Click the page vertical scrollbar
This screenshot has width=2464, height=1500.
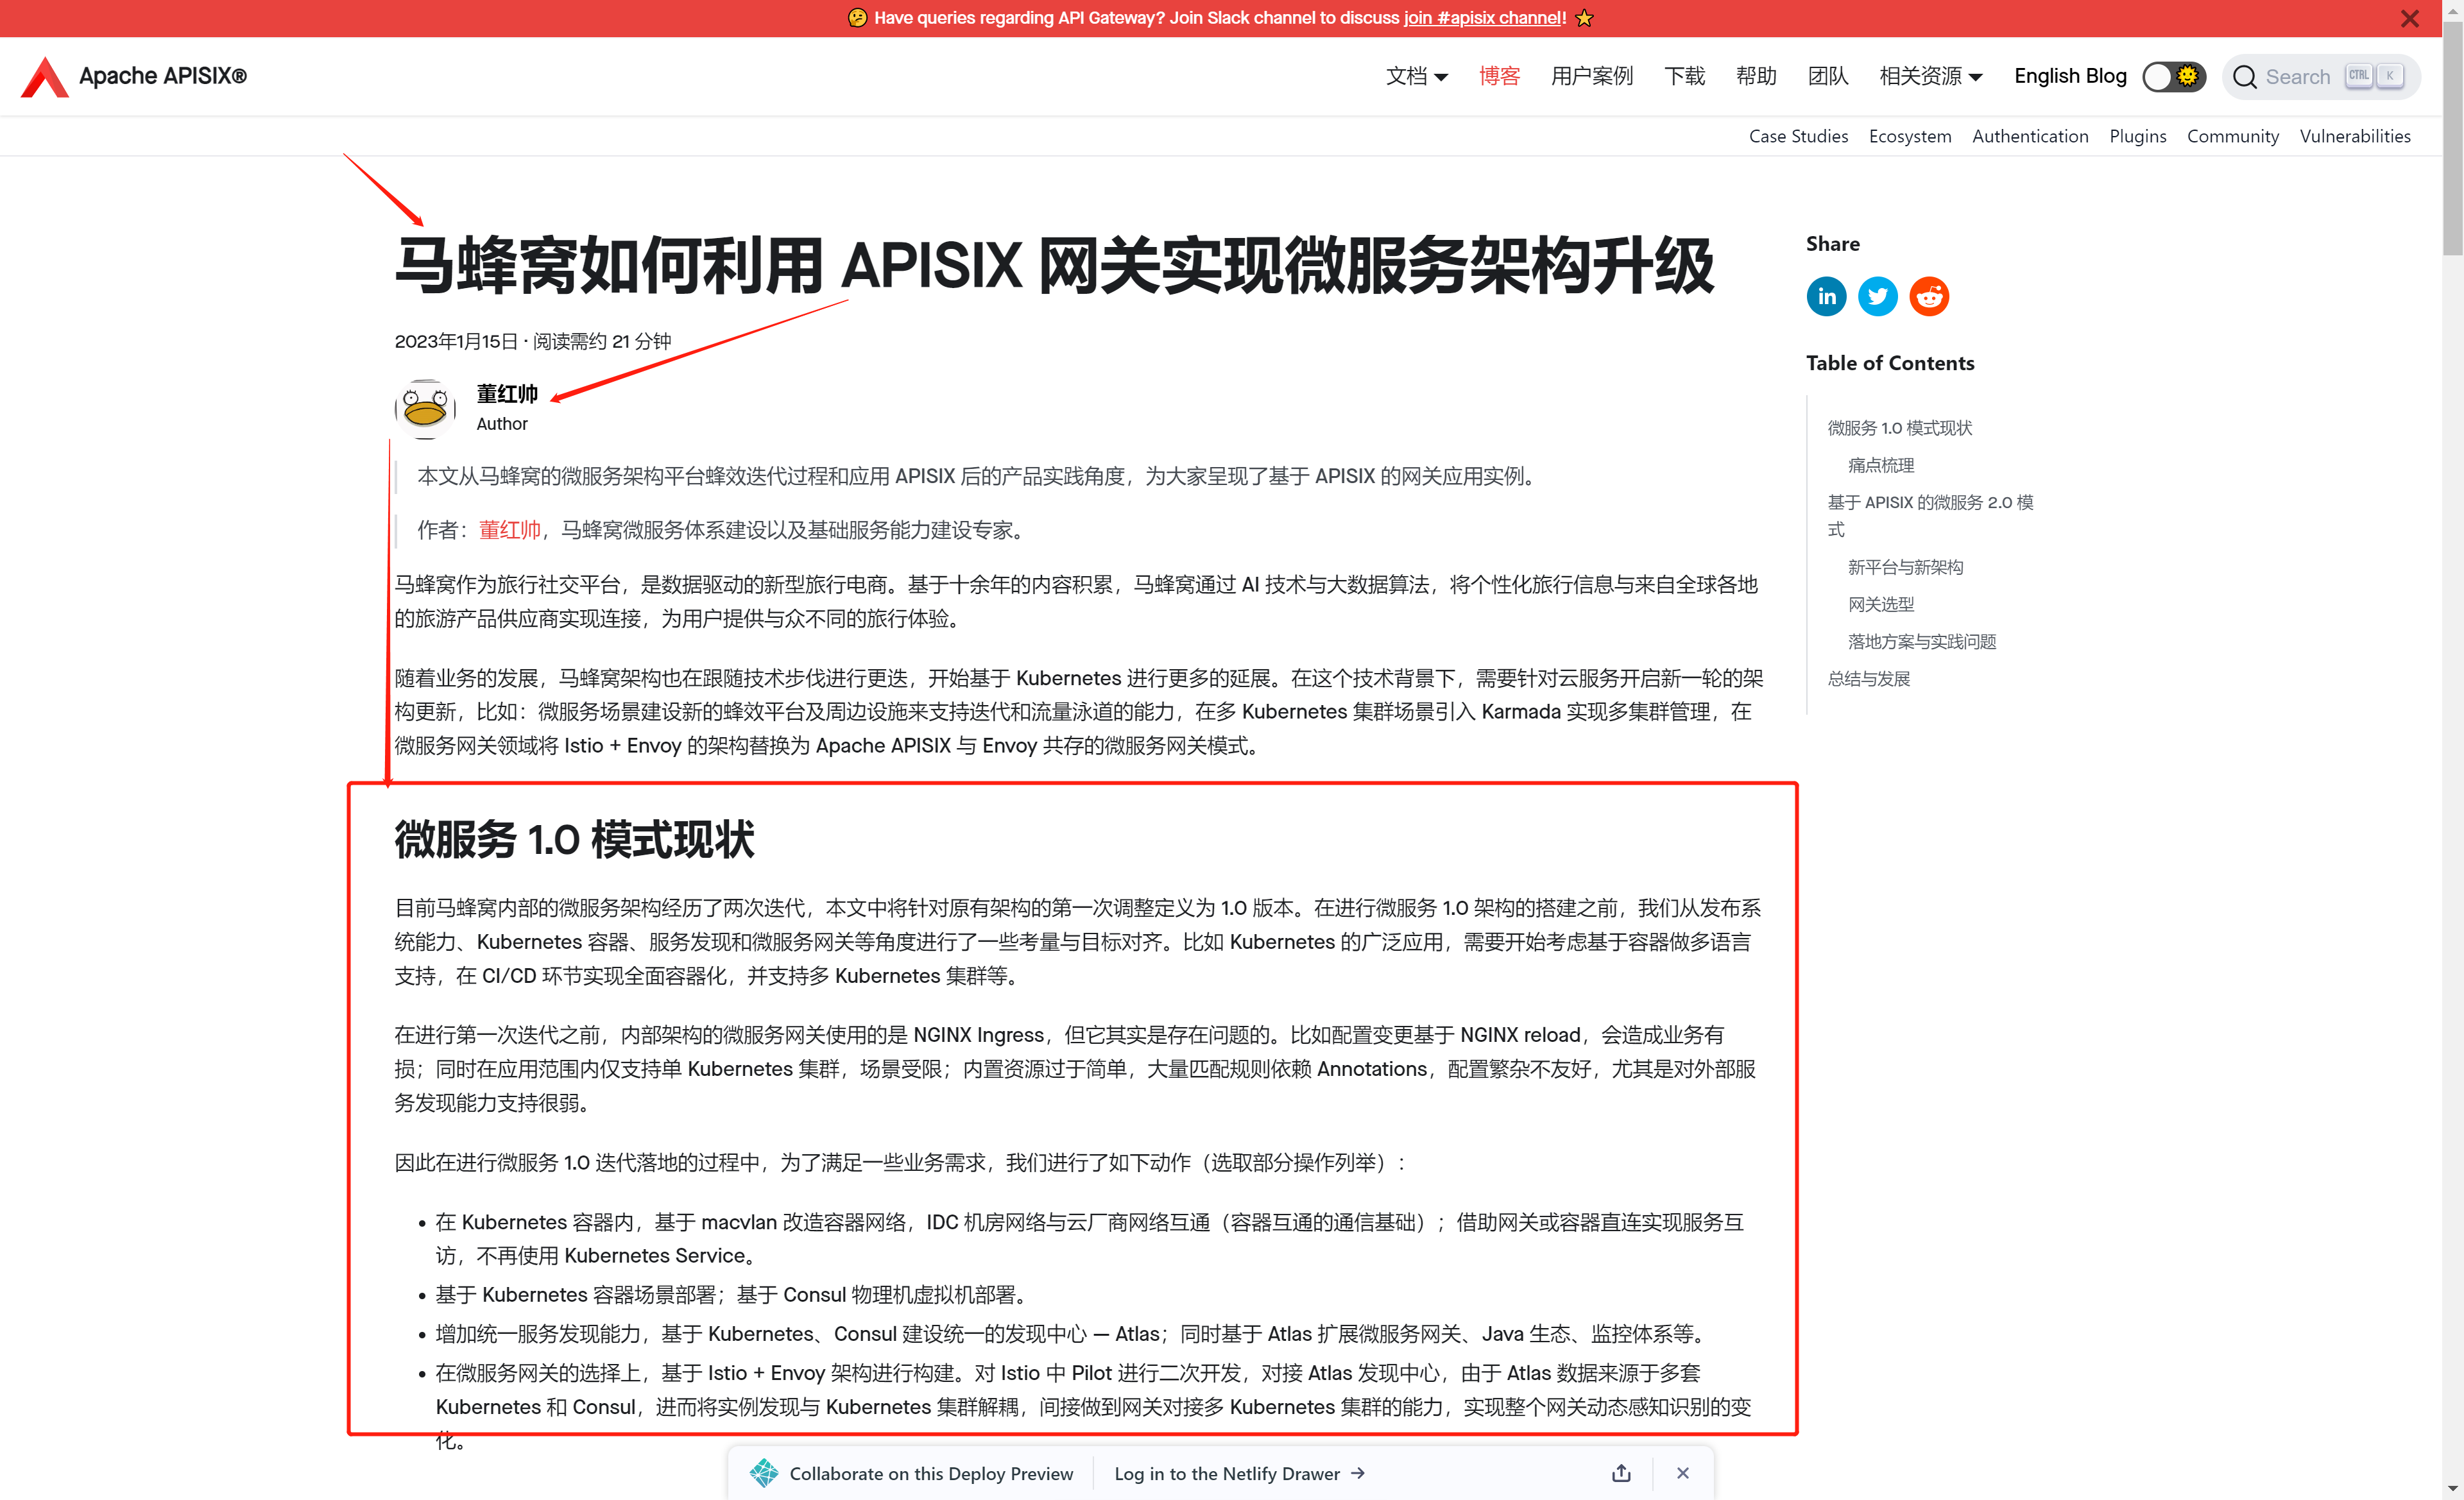tap(2452, 140)
